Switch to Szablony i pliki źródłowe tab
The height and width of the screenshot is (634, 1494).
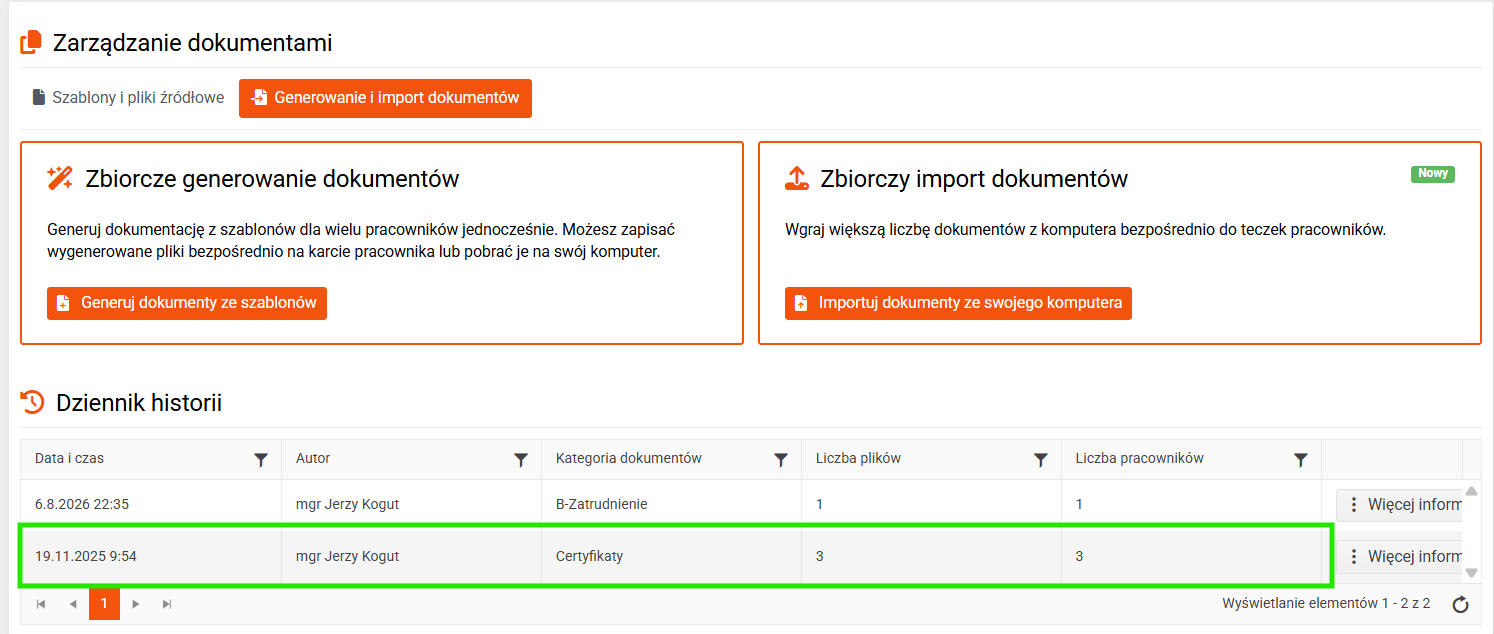click(128, 98)
